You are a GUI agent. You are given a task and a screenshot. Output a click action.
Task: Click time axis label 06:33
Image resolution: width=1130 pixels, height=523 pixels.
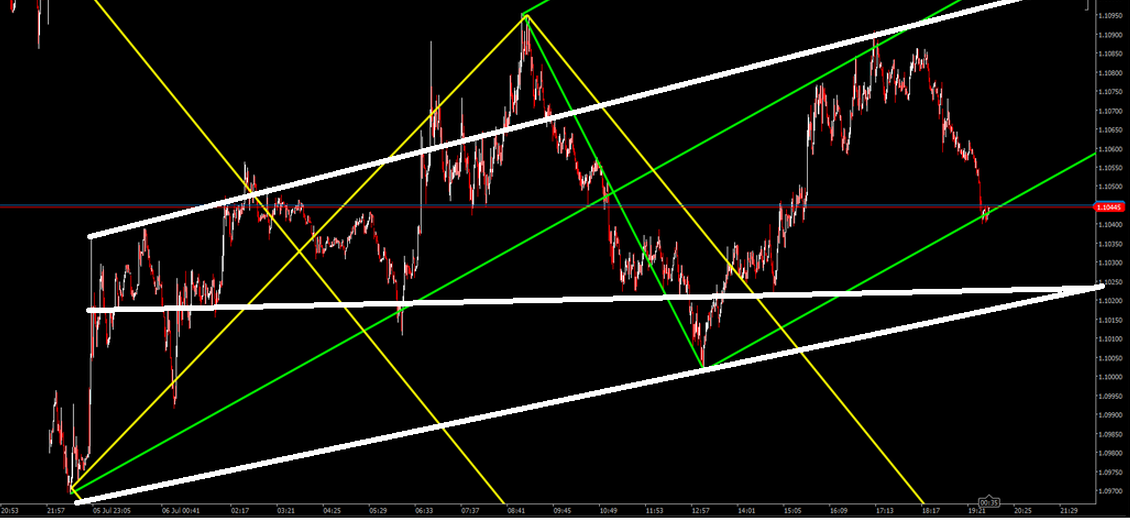[424, 510]
